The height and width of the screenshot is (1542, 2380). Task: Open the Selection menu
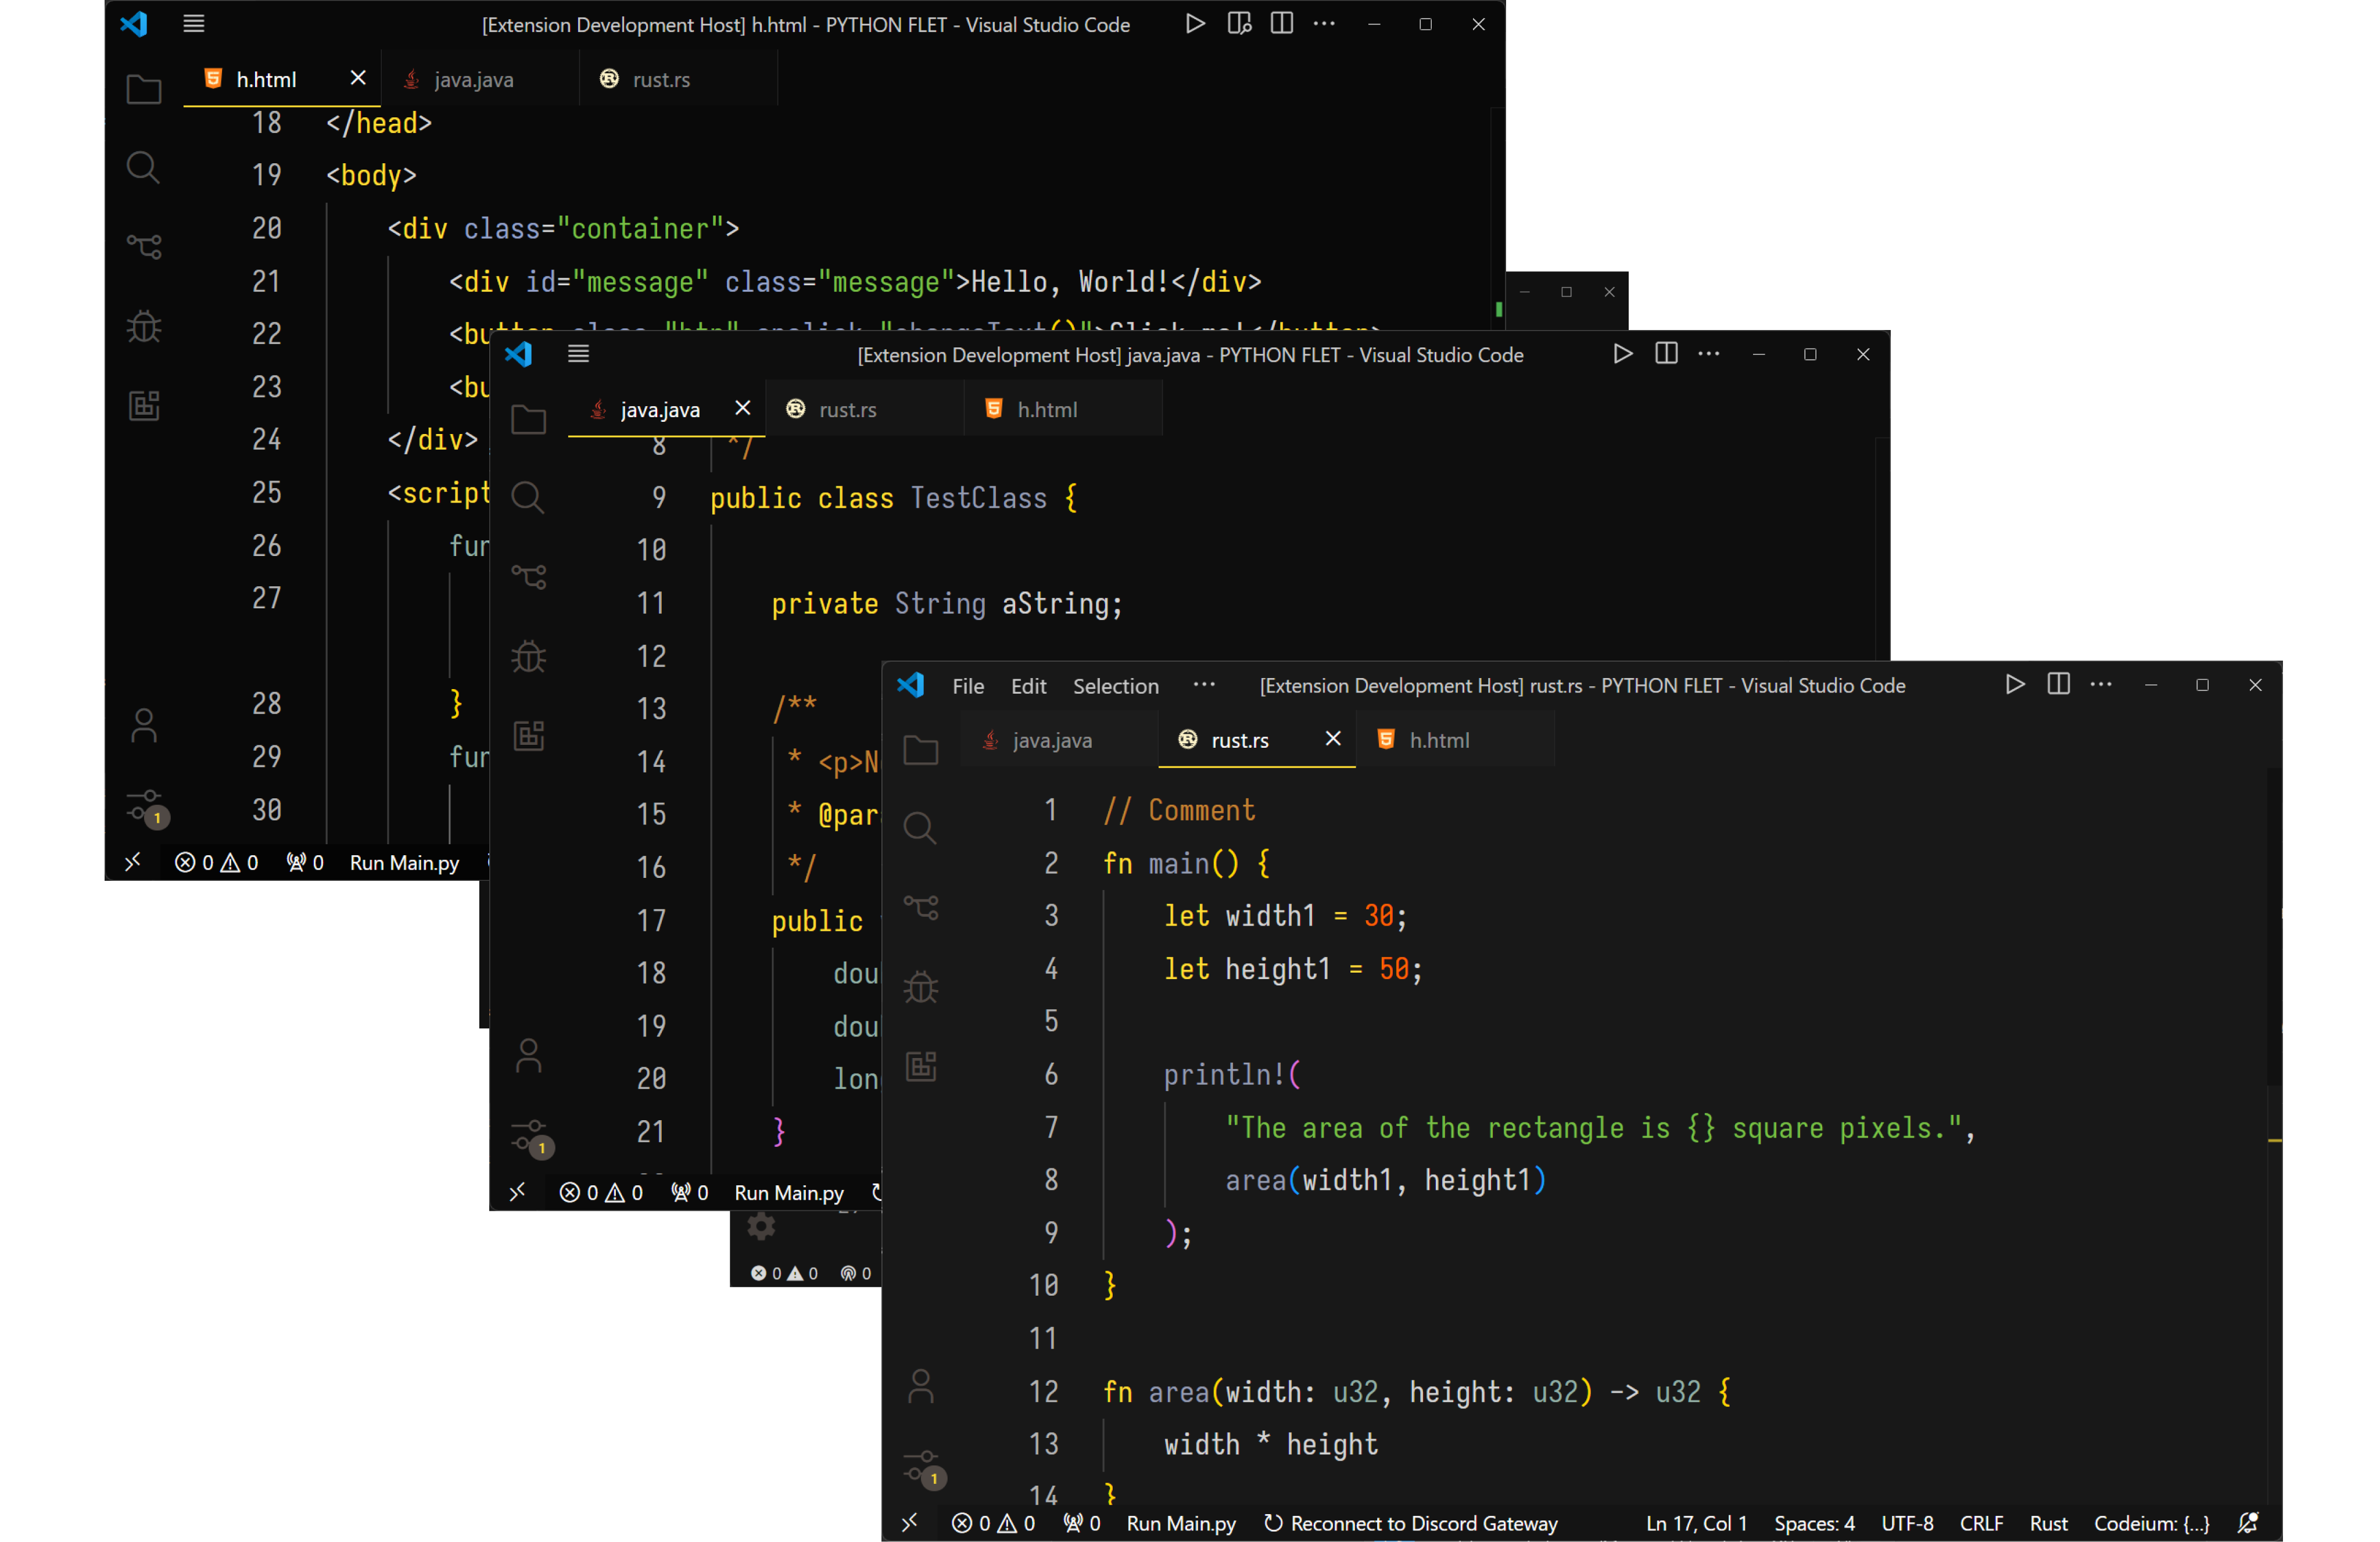[x=1115, y=686]
